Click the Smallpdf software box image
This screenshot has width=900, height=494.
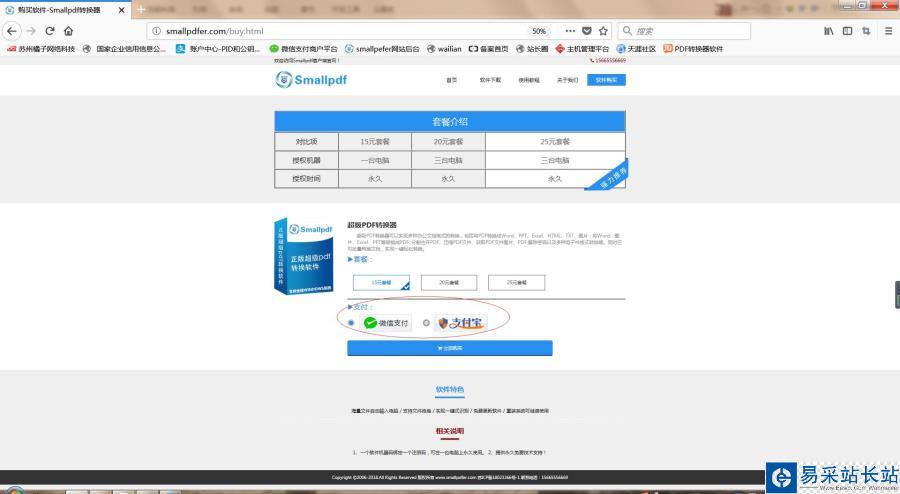coord(304,256)
